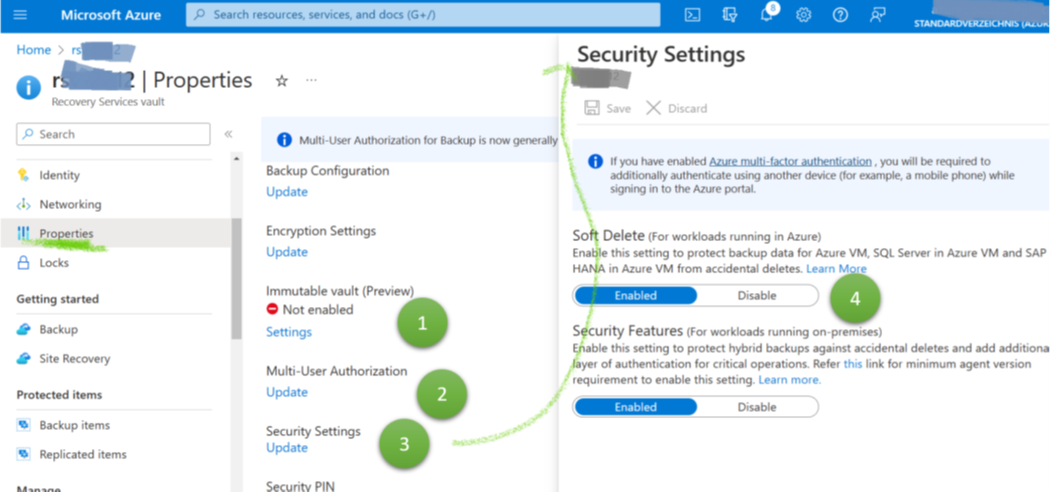1050x493 pixels.
Task: Open the help question mark icon
Action: tap(840, 15)
